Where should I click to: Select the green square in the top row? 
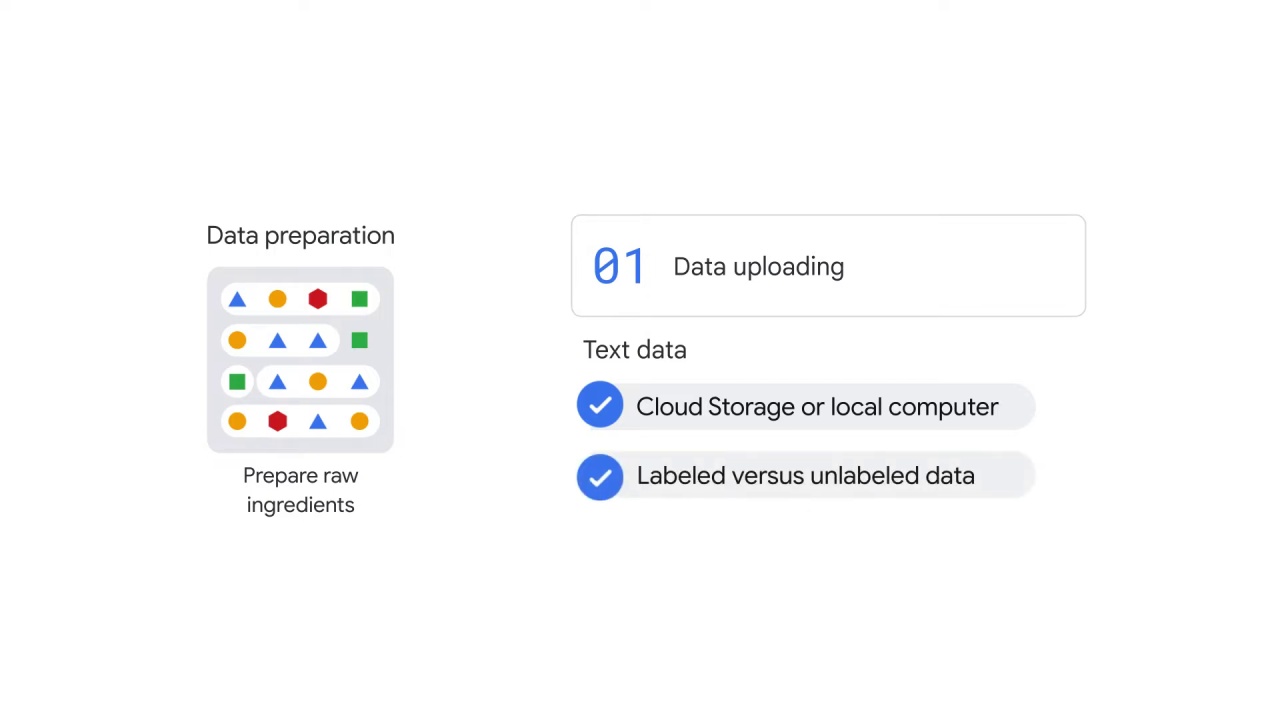pos(360,299)
